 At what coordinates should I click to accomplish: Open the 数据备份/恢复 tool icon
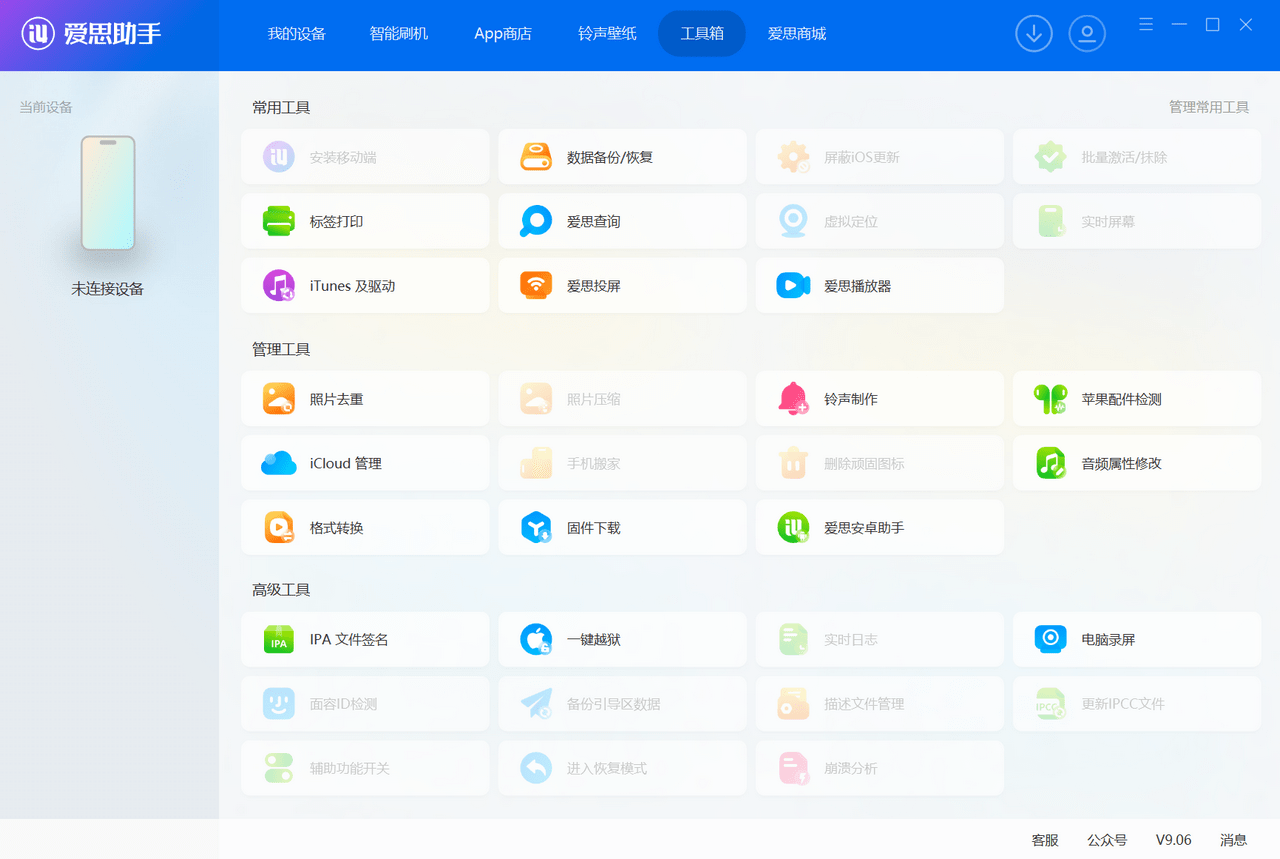[x=536, y=157]
